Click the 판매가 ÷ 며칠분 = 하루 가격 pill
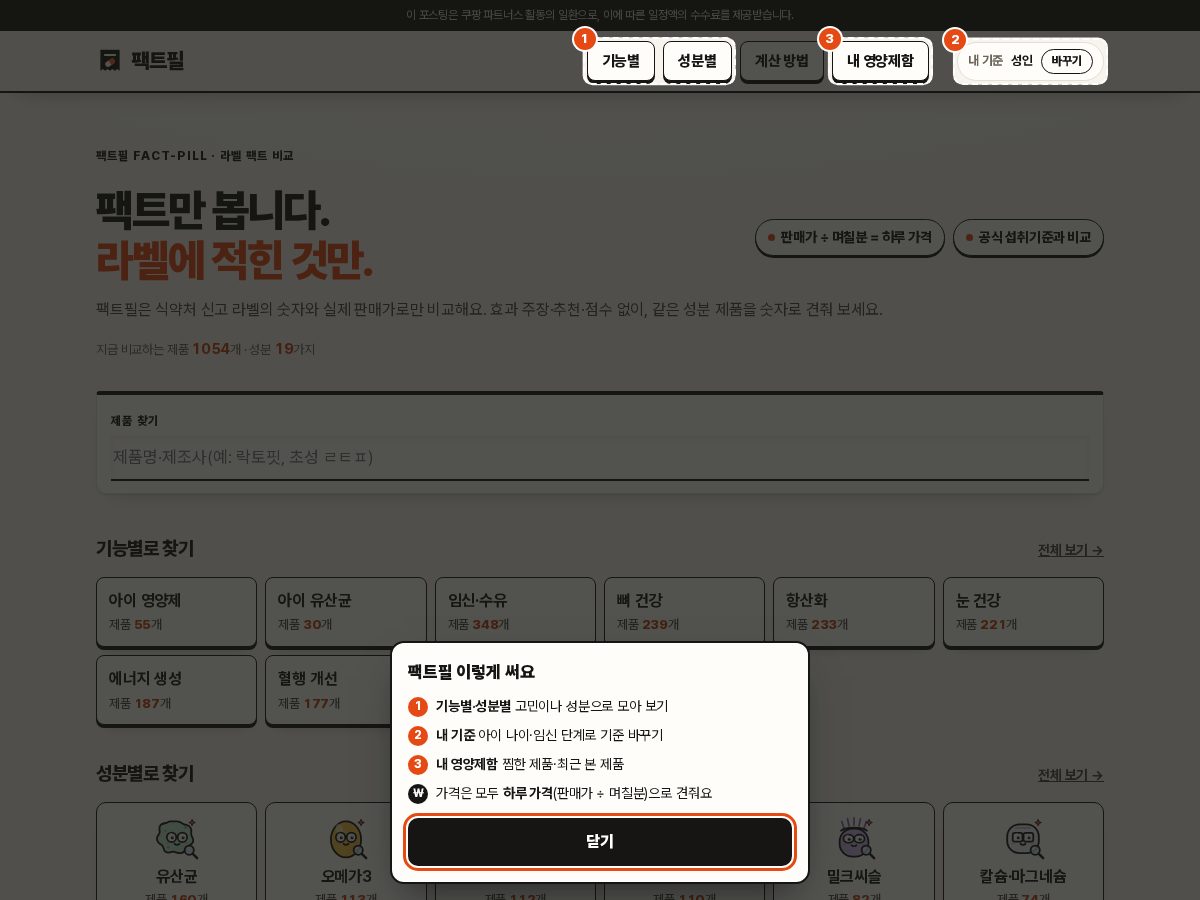The width and height of the screenshot is (1200, 900). 850,237
